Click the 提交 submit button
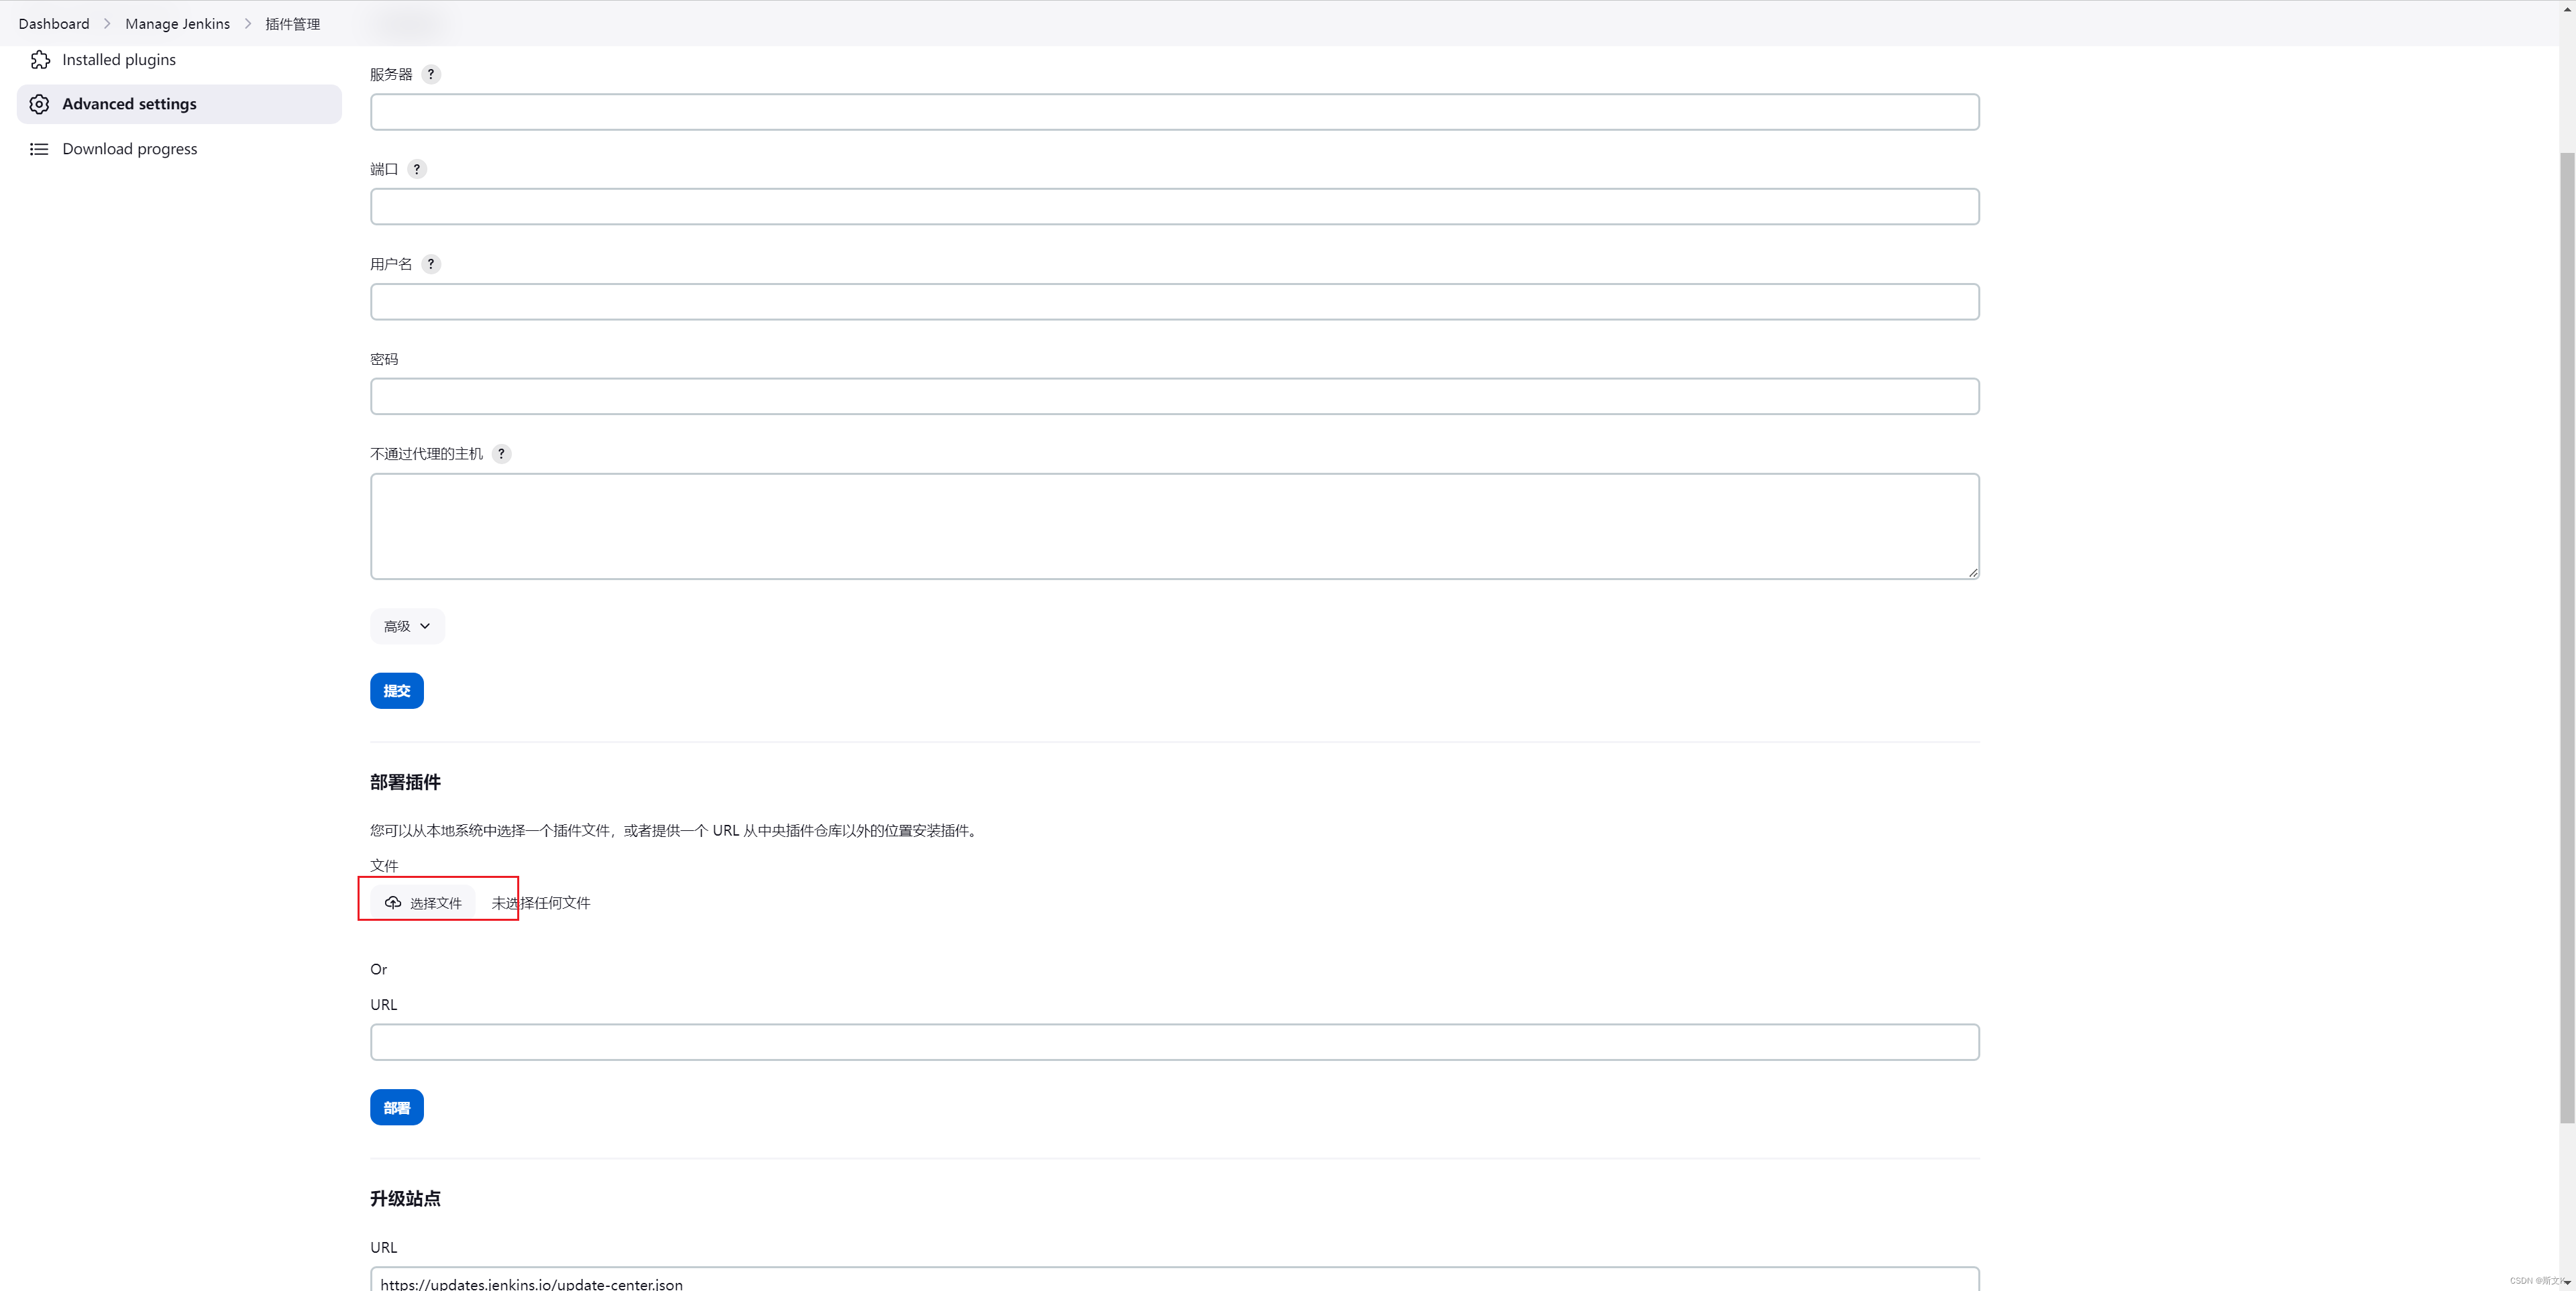Viewport: 2576px width, 1291px height. [397, 691]
